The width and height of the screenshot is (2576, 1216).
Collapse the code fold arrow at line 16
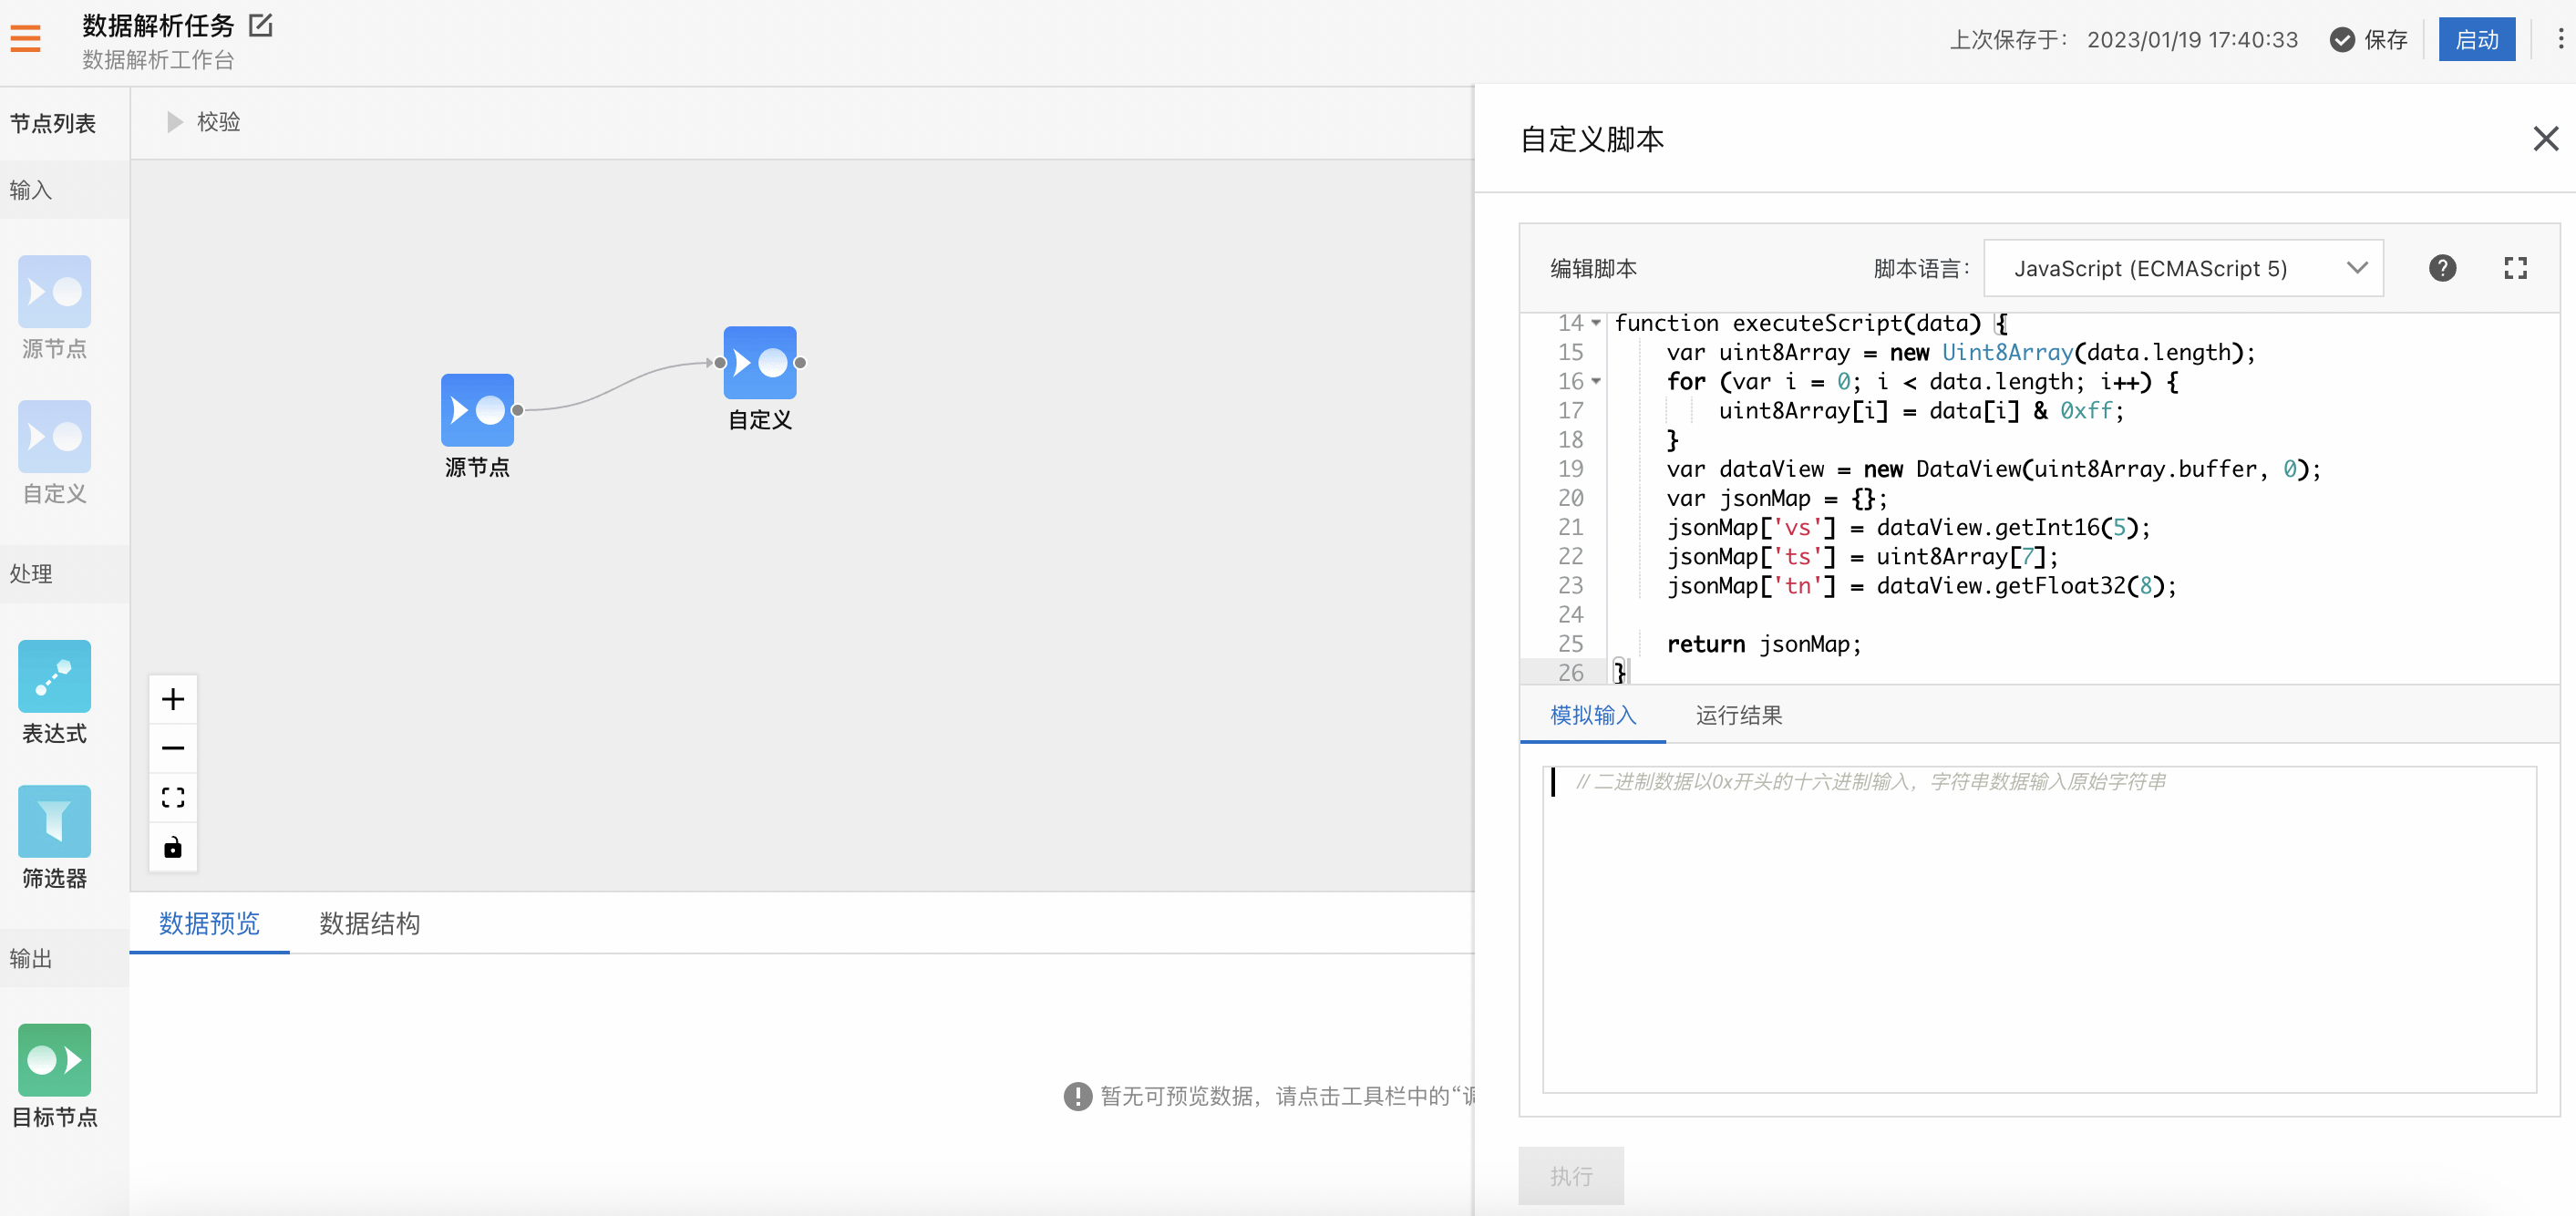click(1596, 381)
